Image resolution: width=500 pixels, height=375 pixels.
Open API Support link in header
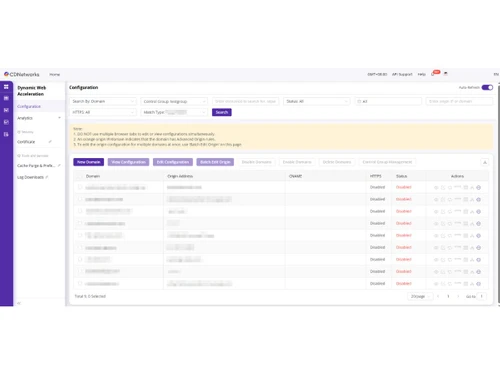point(402,74)
